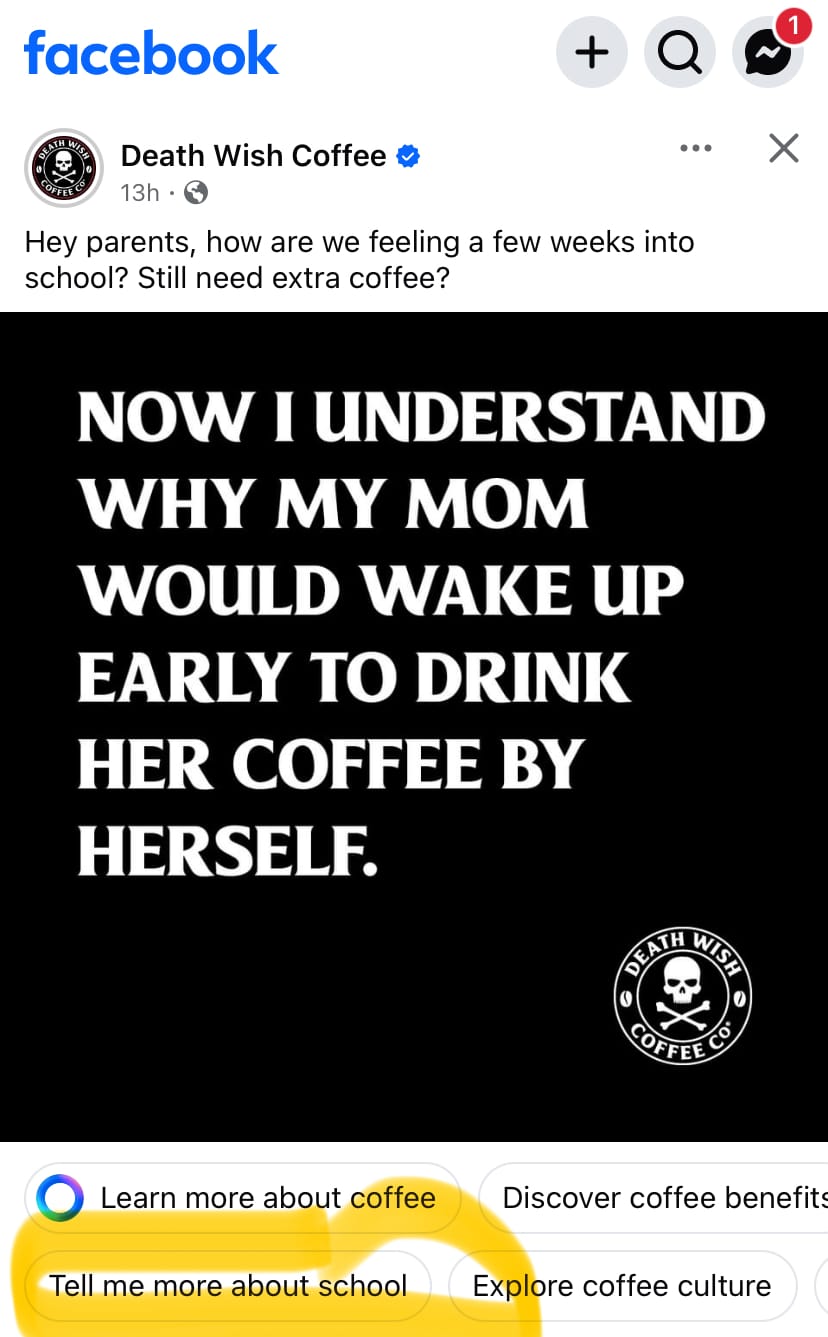828x1337 pixels.
Task: Click the 13h post timestamp
Action: [140, 192]
